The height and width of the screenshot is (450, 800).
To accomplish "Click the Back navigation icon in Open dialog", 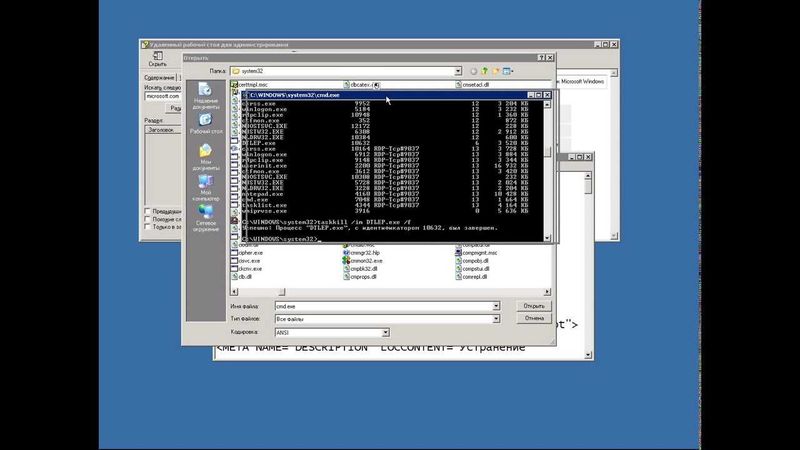I will pos(473,71).
